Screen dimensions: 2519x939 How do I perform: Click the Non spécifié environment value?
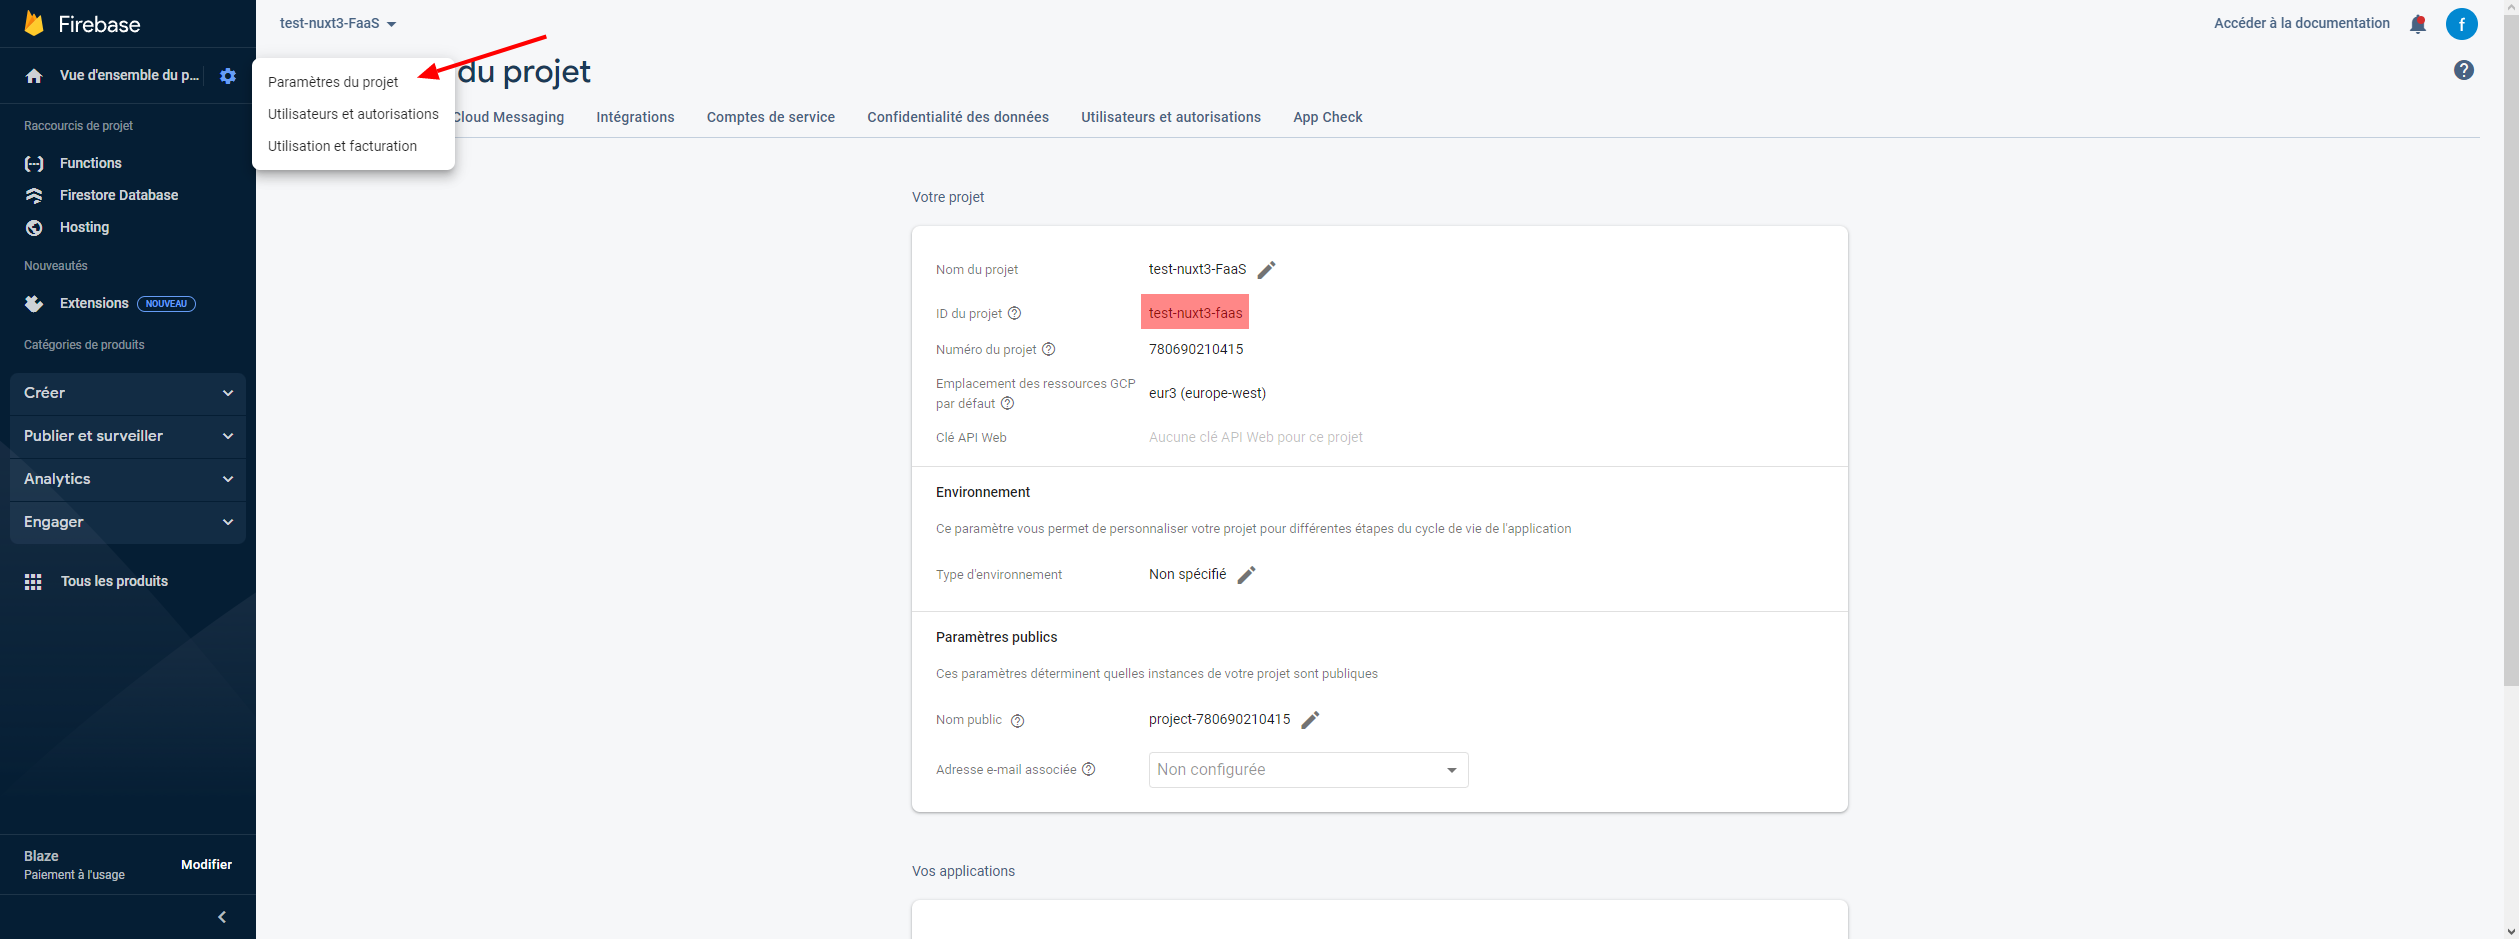point(1187,574)
